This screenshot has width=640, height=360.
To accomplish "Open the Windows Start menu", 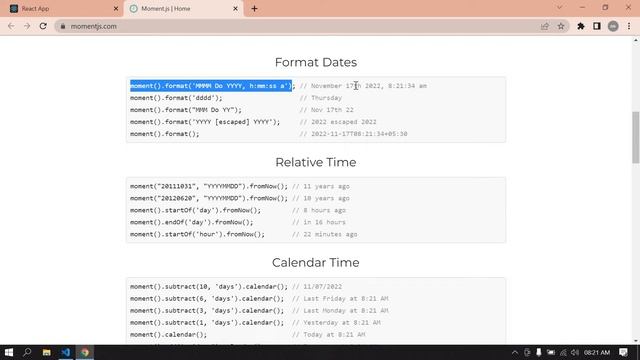I will (9, 352).
